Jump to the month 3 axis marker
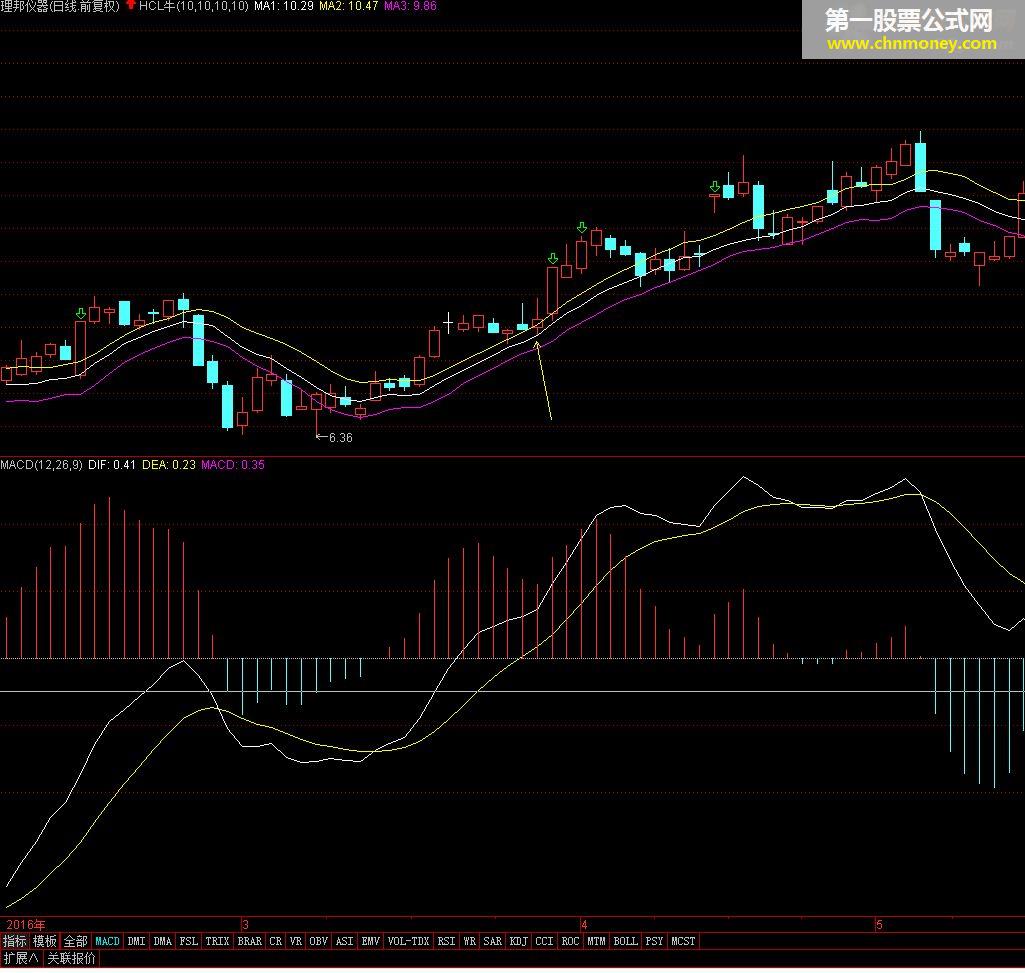 click(x=245, y=925)
